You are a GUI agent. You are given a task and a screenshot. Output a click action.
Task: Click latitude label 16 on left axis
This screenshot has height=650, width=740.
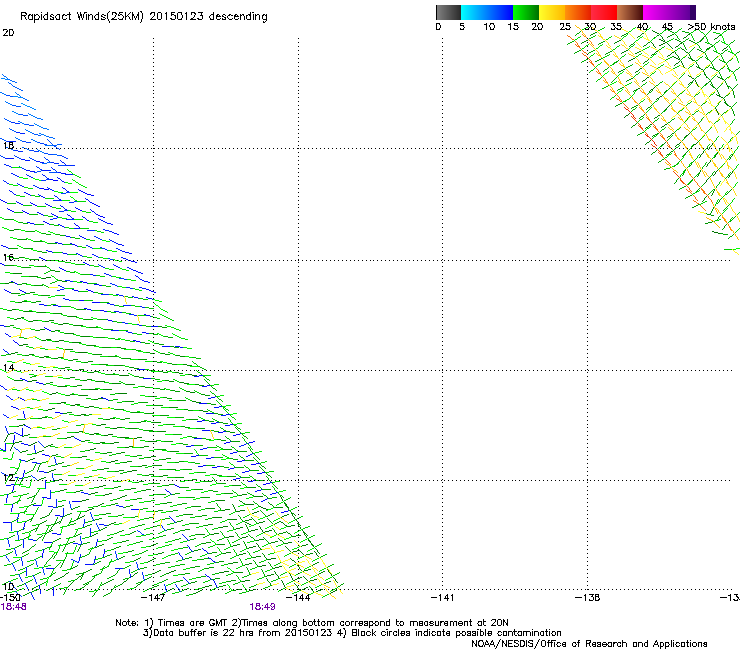(x=8, y=257)
